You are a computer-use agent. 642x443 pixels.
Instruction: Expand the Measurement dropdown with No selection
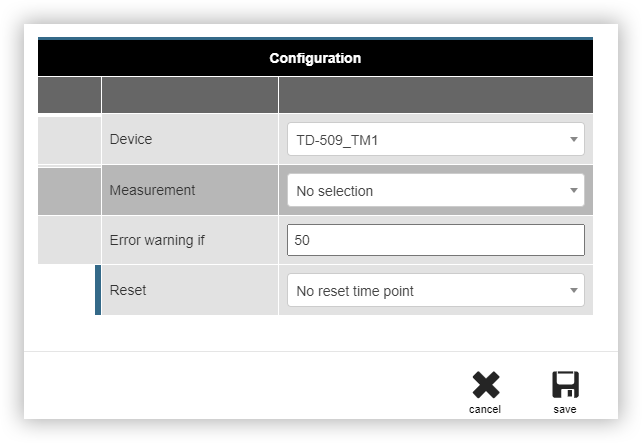tap(436, 190)
